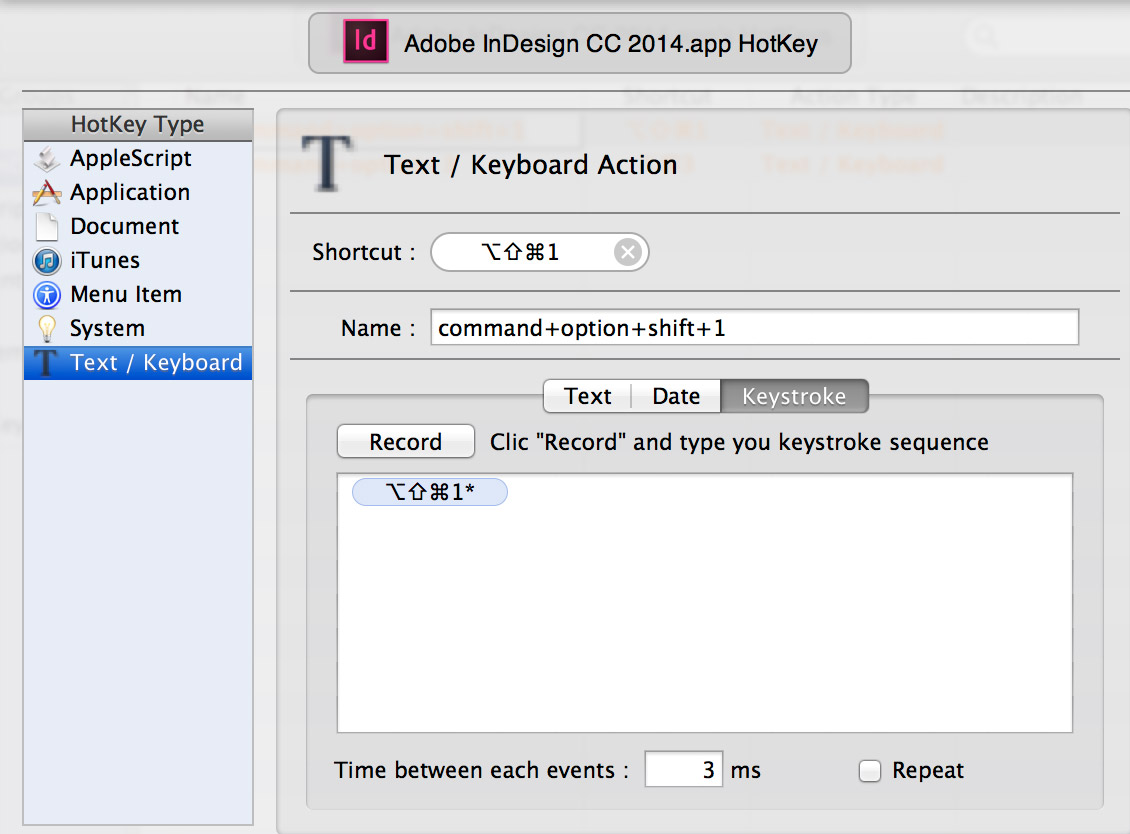
Task: Edit the time between events field
Action: tap(683, 769)
